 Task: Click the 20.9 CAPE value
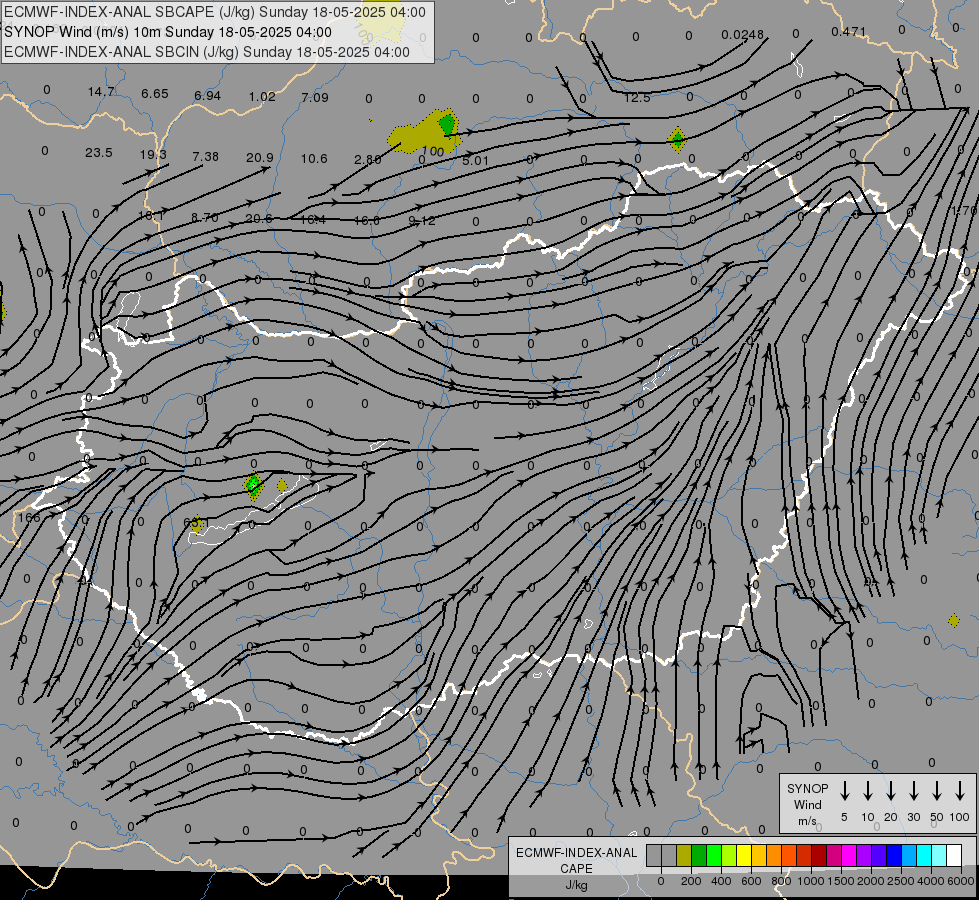click(260, 157)
